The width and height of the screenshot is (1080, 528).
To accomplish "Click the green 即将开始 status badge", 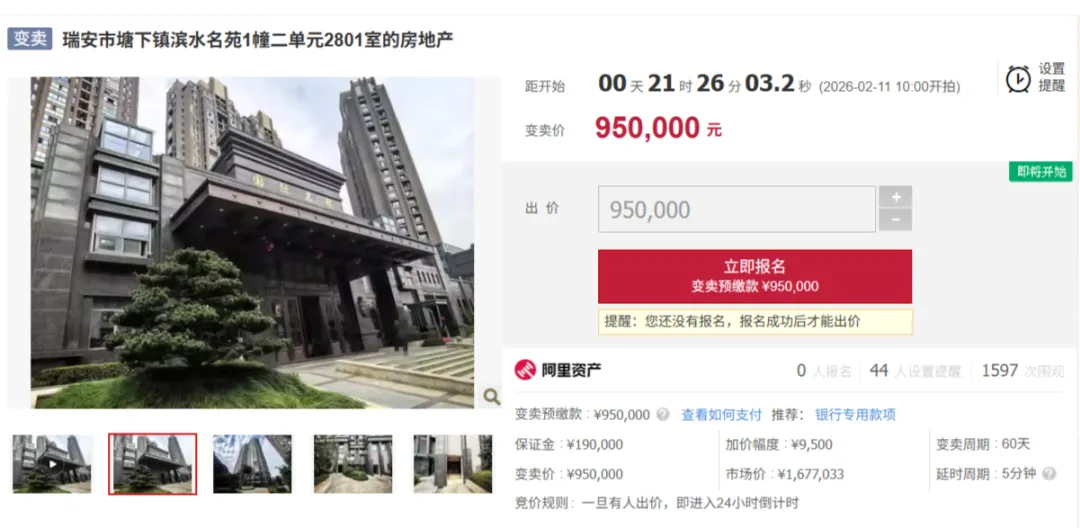I will click(1041, 171).
